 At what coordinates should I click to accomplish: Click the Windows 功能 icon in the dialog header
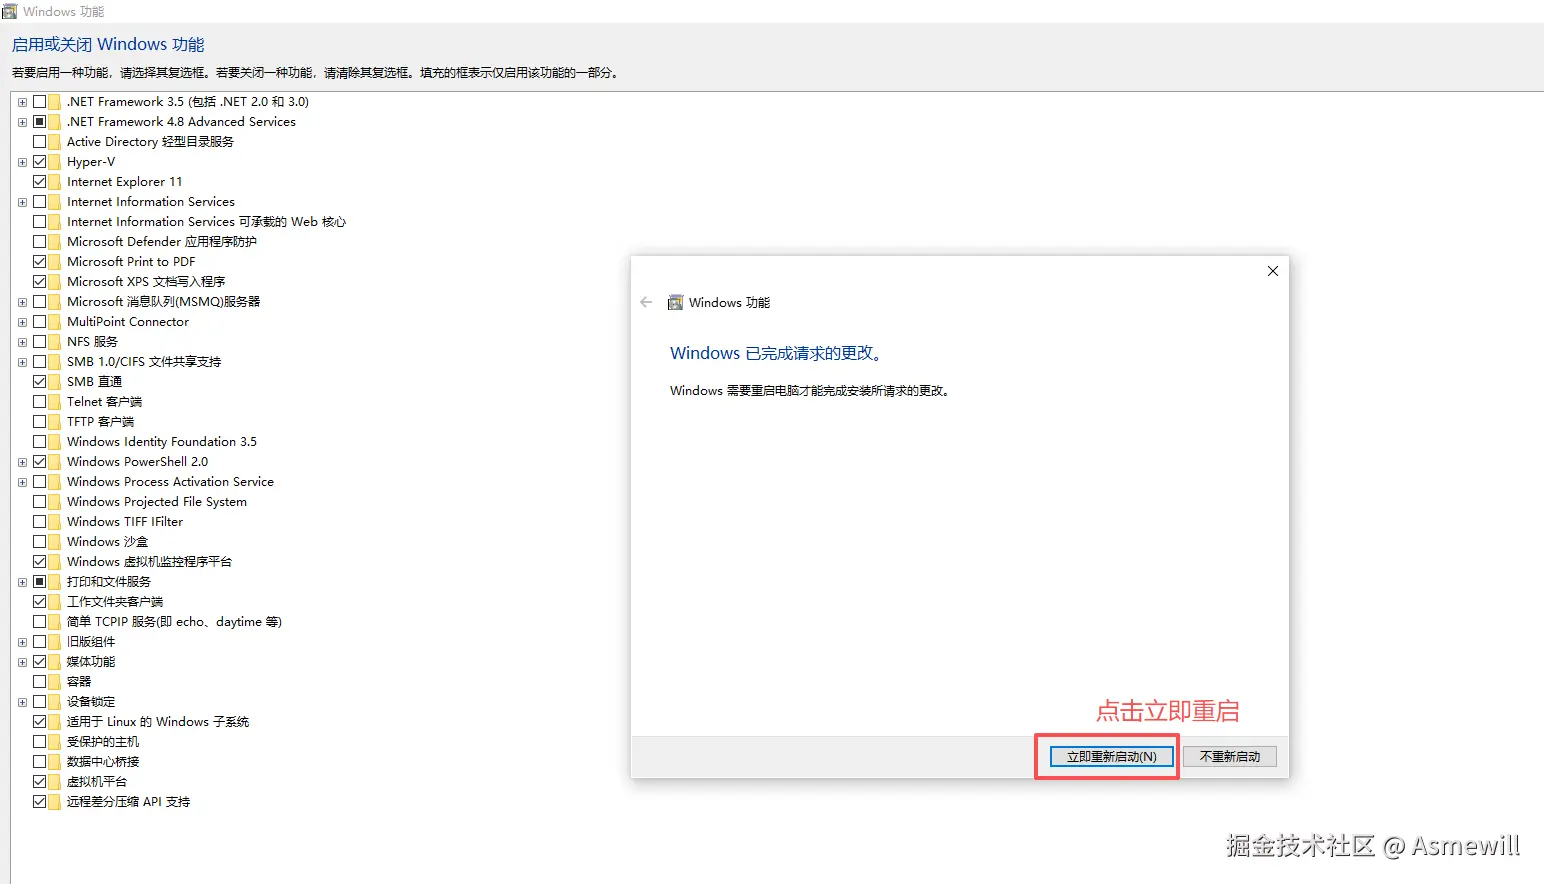click(676, 302)
